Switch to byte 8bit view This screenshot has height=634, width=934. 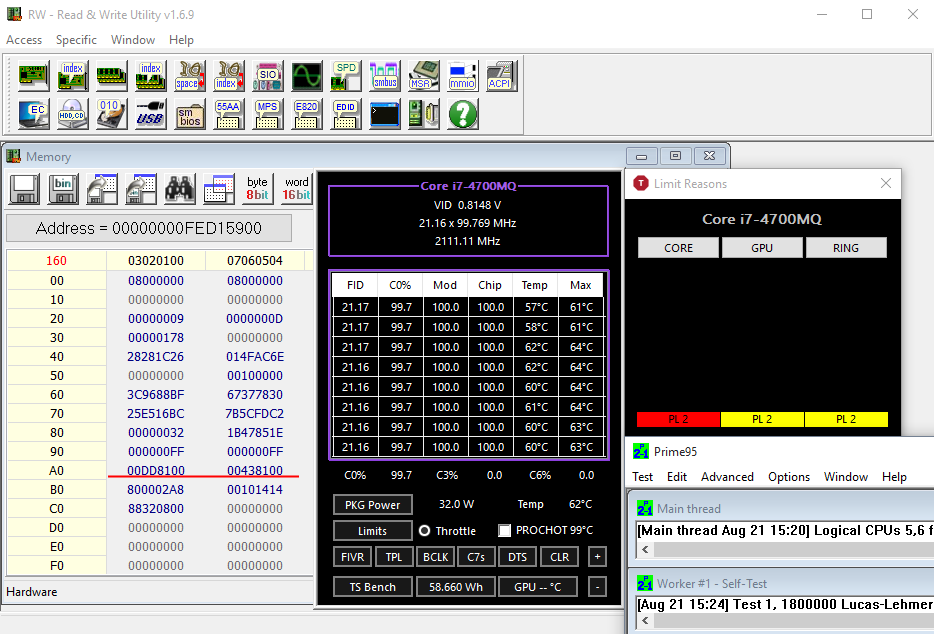pos(258,188)
